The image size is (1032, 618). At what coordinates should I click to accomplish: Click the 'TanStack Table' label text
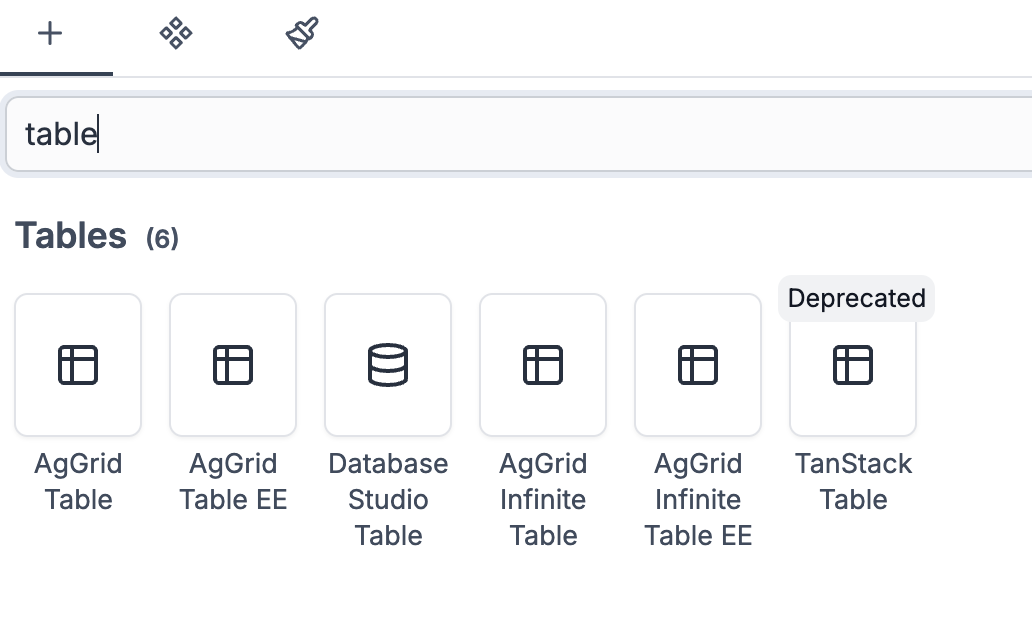[x=853, y=482]
